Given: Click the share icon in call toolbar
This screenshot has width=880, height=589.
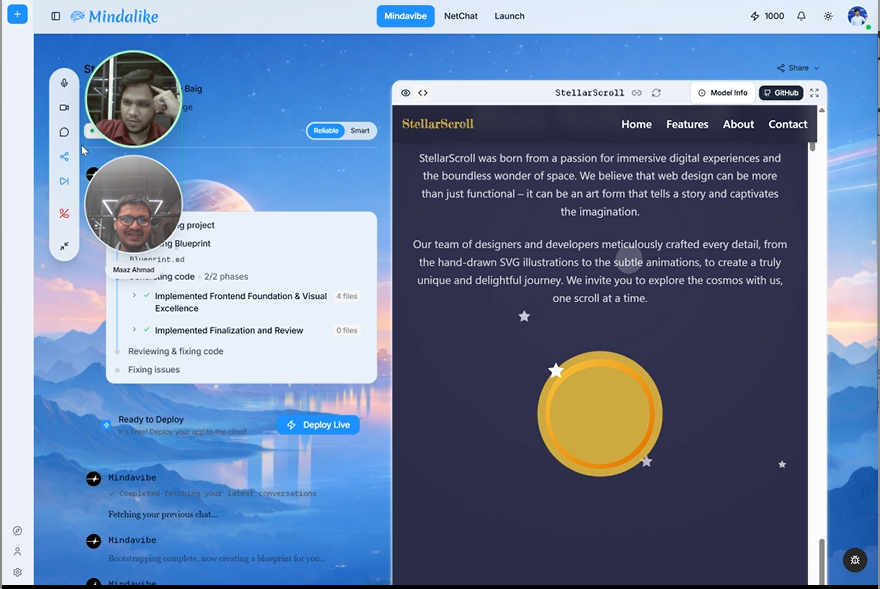Looking at the screenshot, I should coord(65,157).
